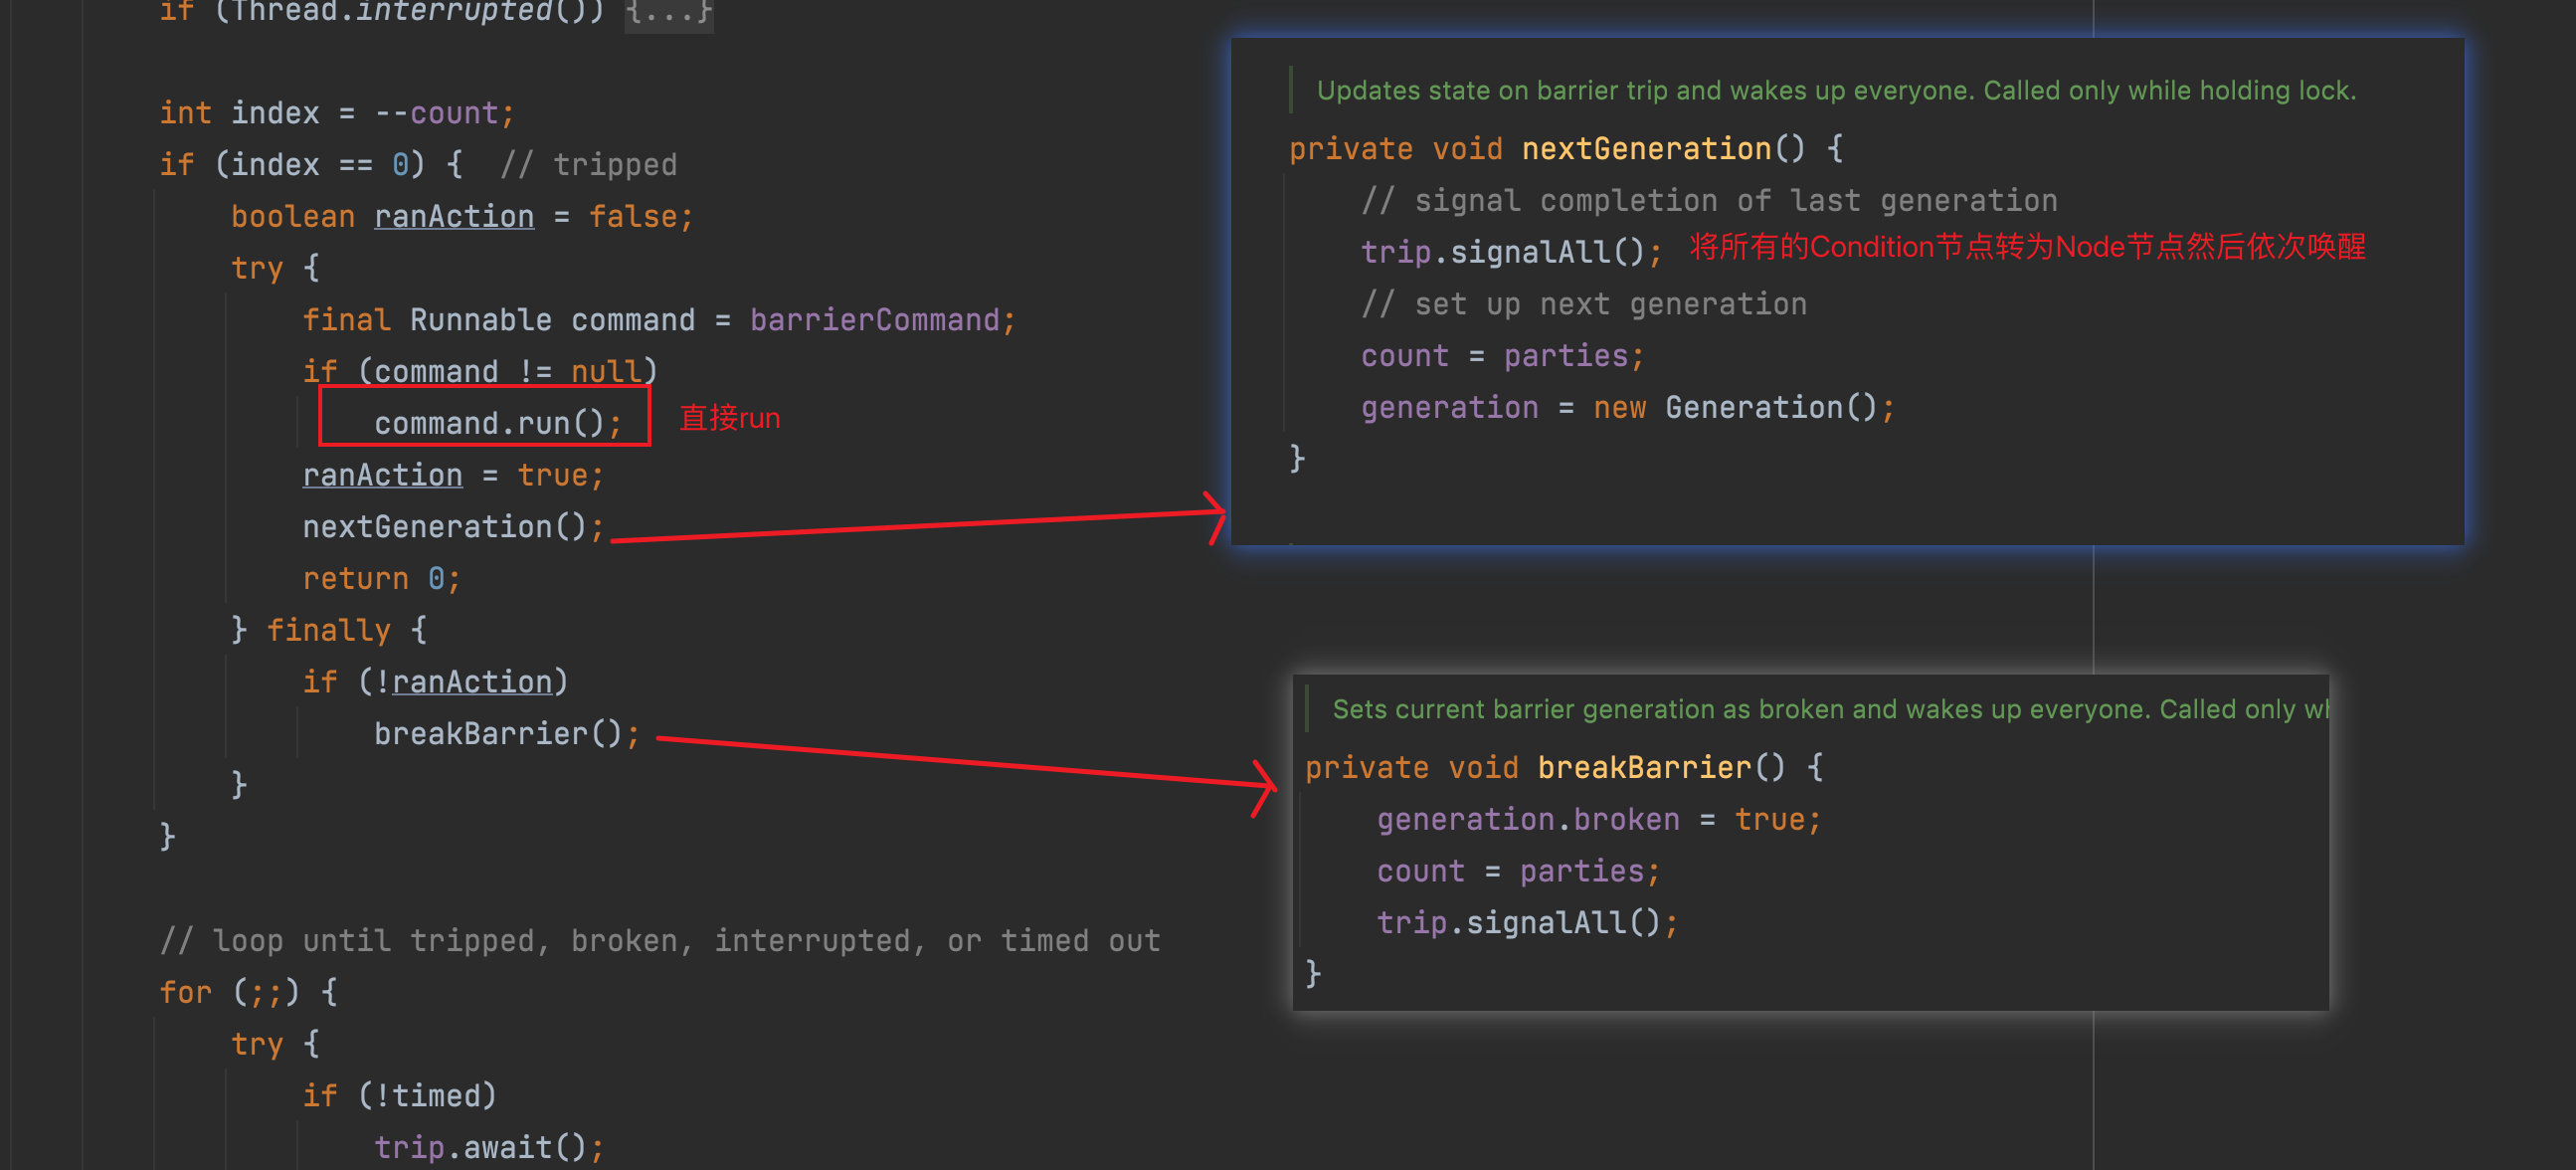Expand the folded {...} block after Thread.interrupted()
Image resolution: width=2576 pixels, height=1170 pixels.
(x=668, y=12)
